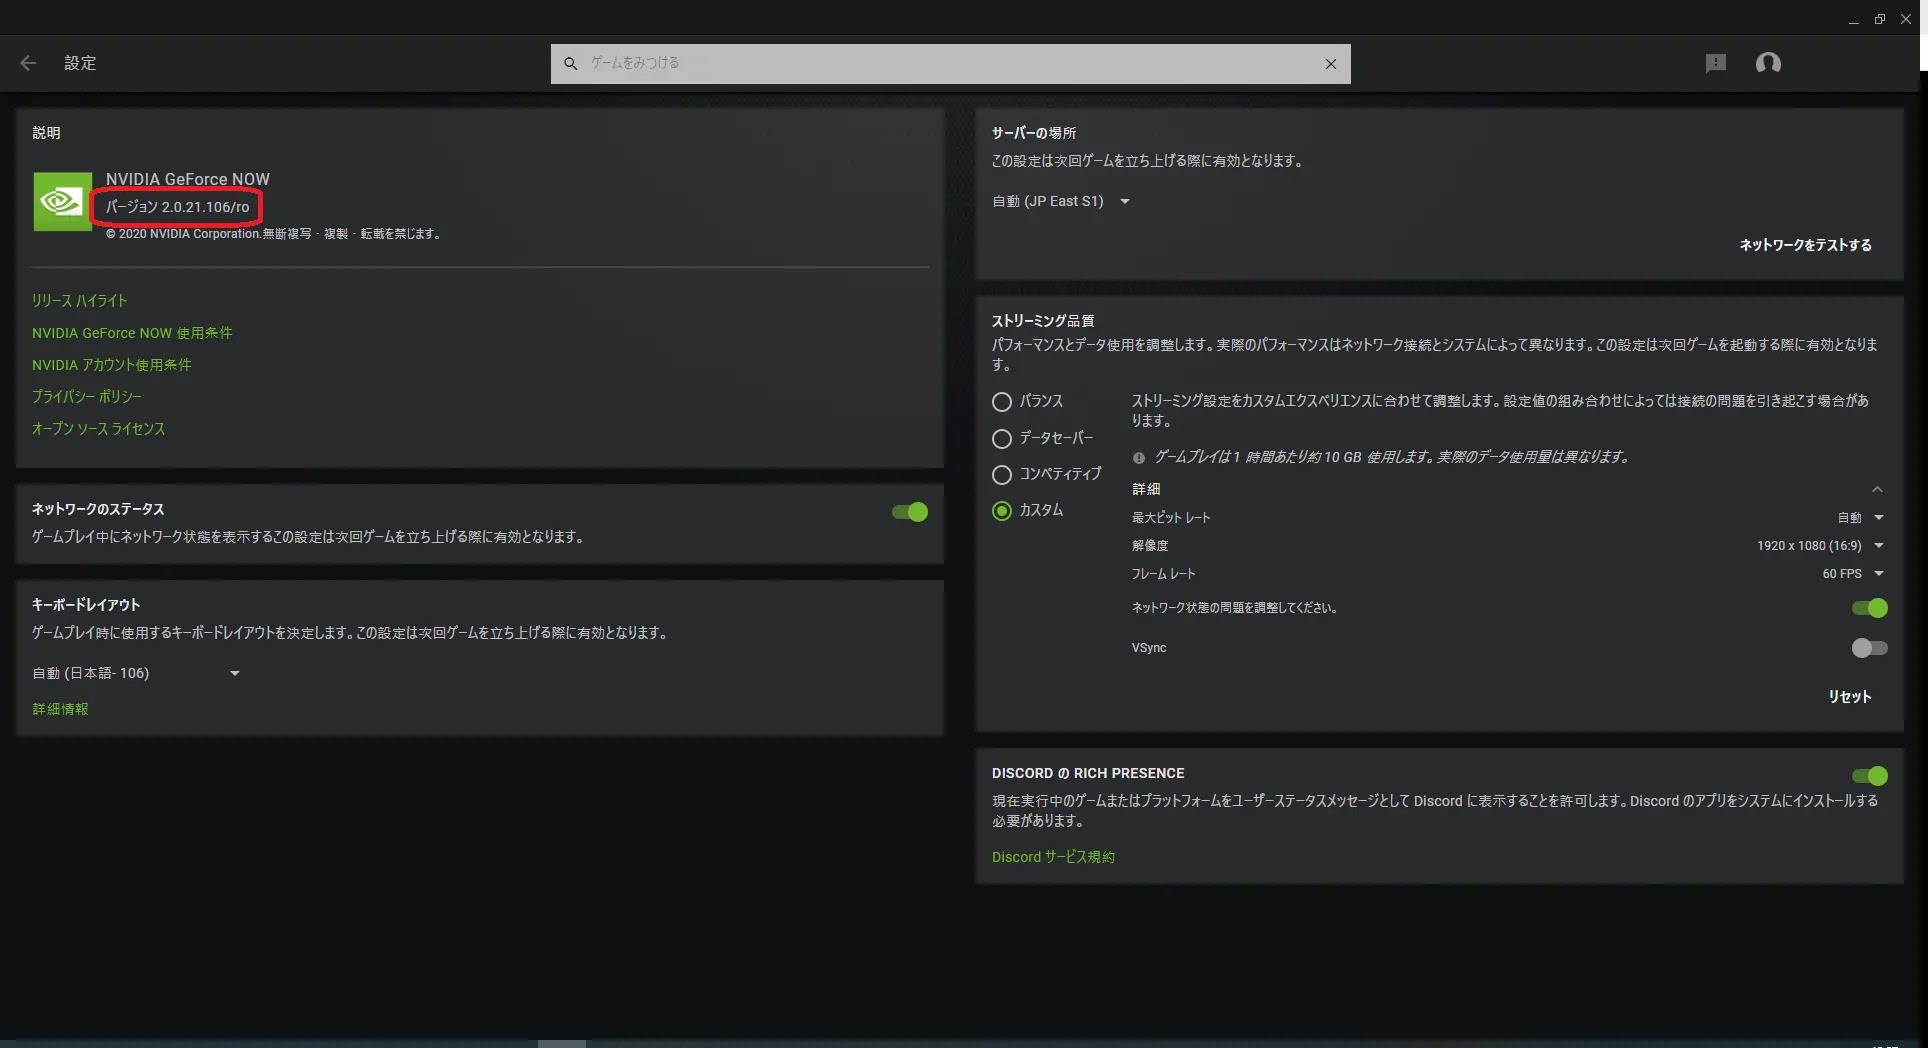Collapse the 詳細 section chevron

[x=1877, y=489]
